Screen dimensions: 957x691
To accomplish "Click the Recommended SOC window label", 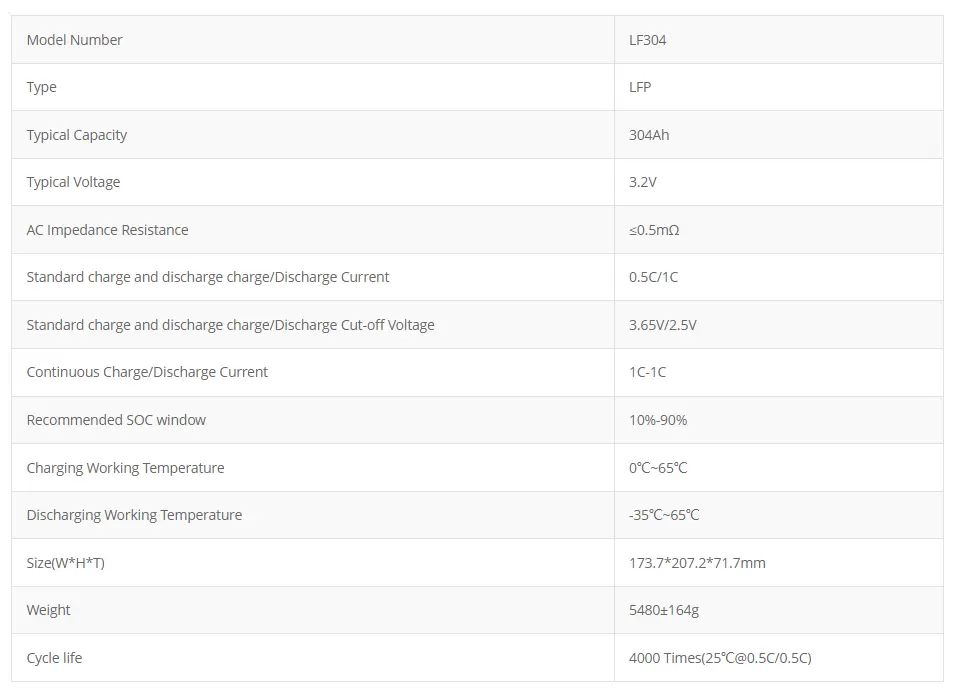I will click(x=116, y=420).
